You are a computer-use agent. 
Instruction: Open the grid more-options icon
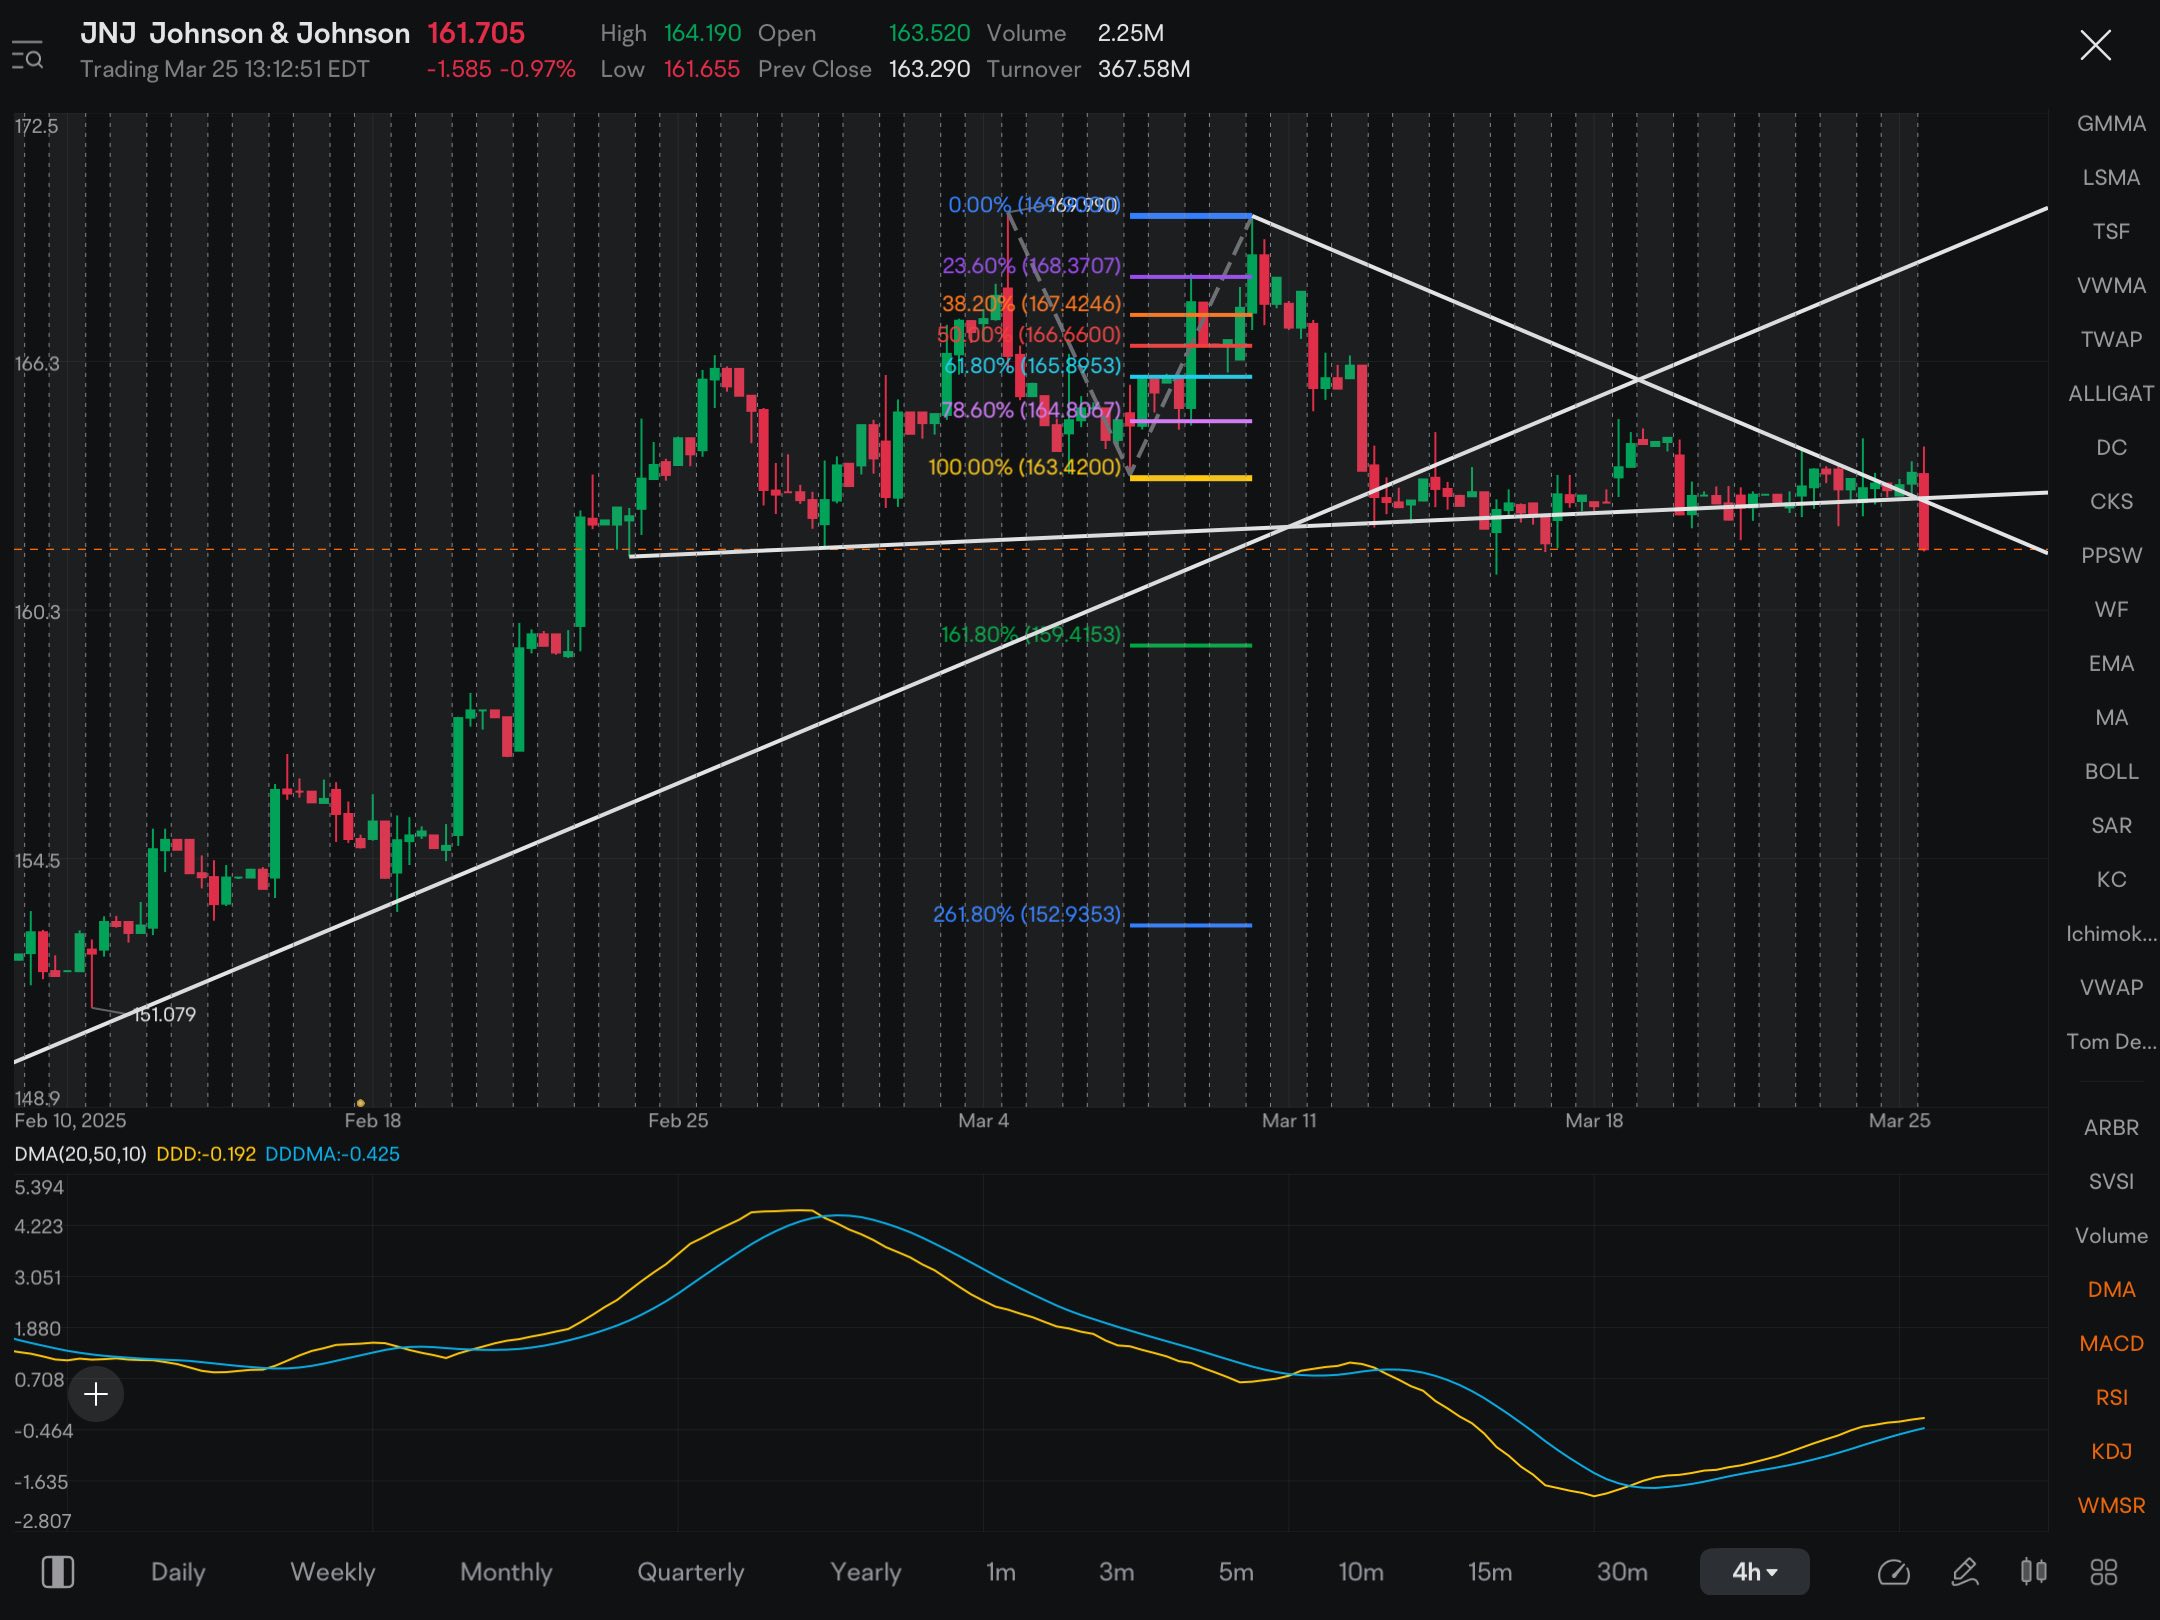(x=2104, y=1572)
